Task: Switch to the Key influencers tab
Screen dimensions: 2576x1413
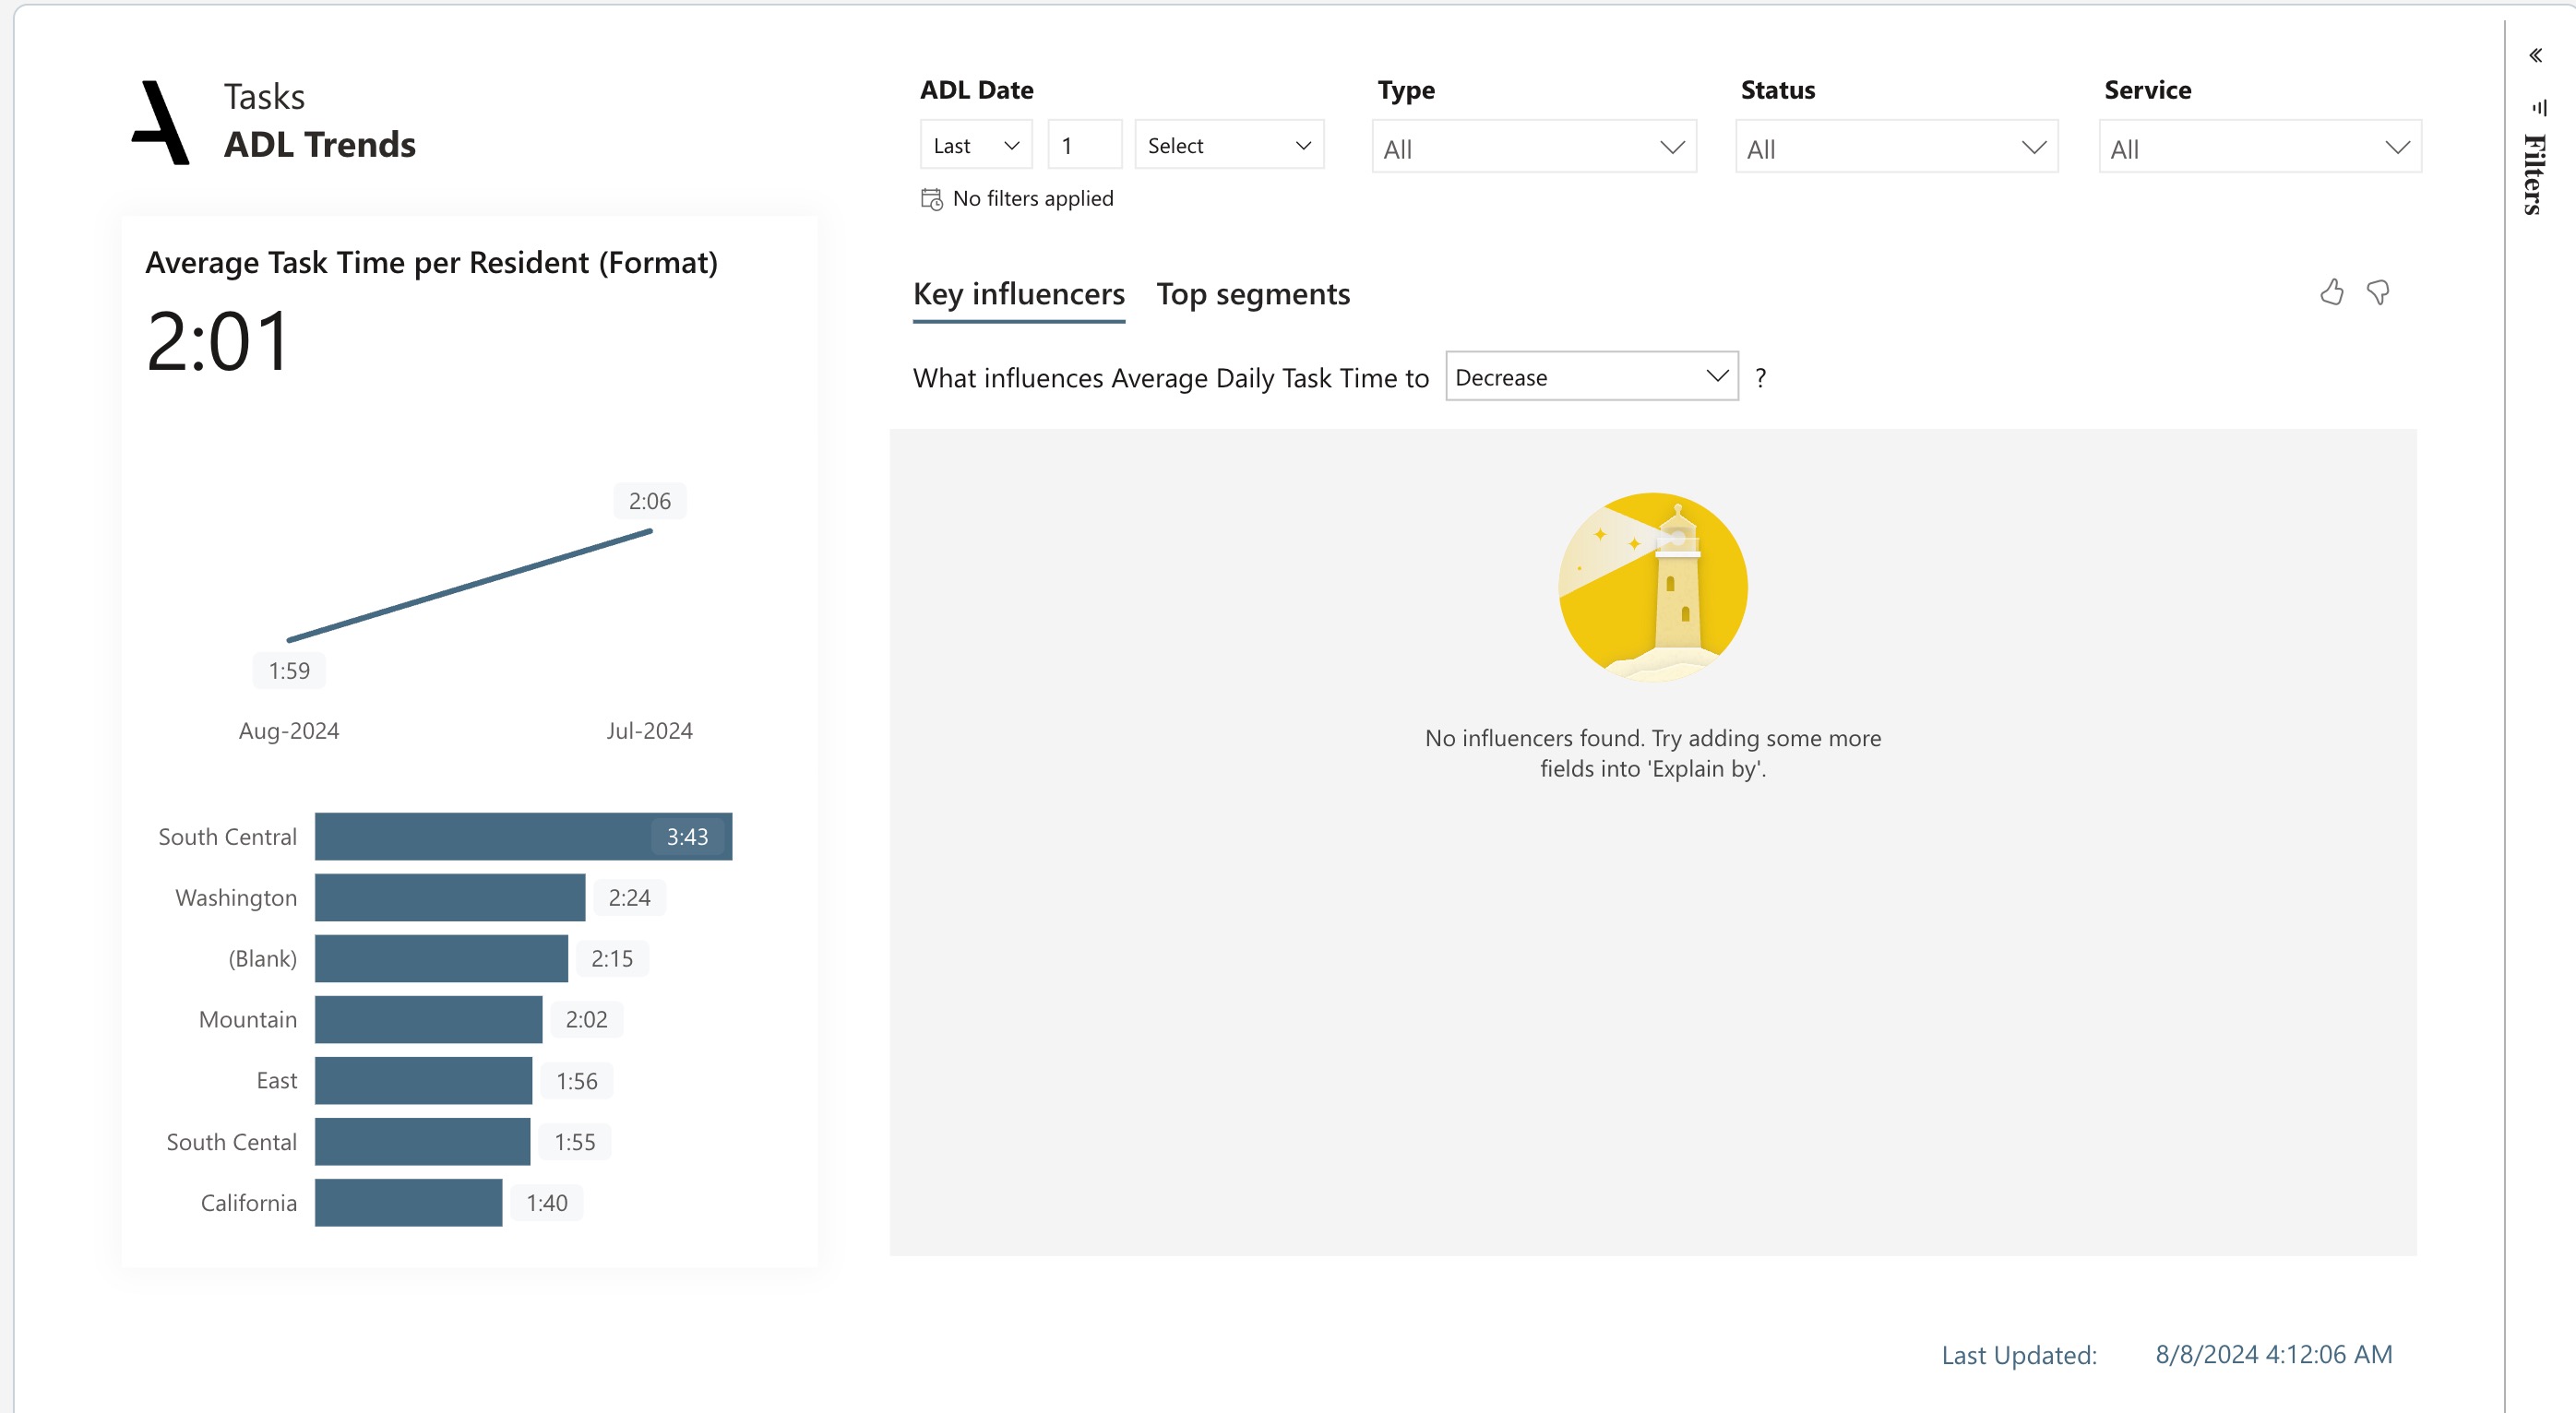Action: [x=1018, y=295]
